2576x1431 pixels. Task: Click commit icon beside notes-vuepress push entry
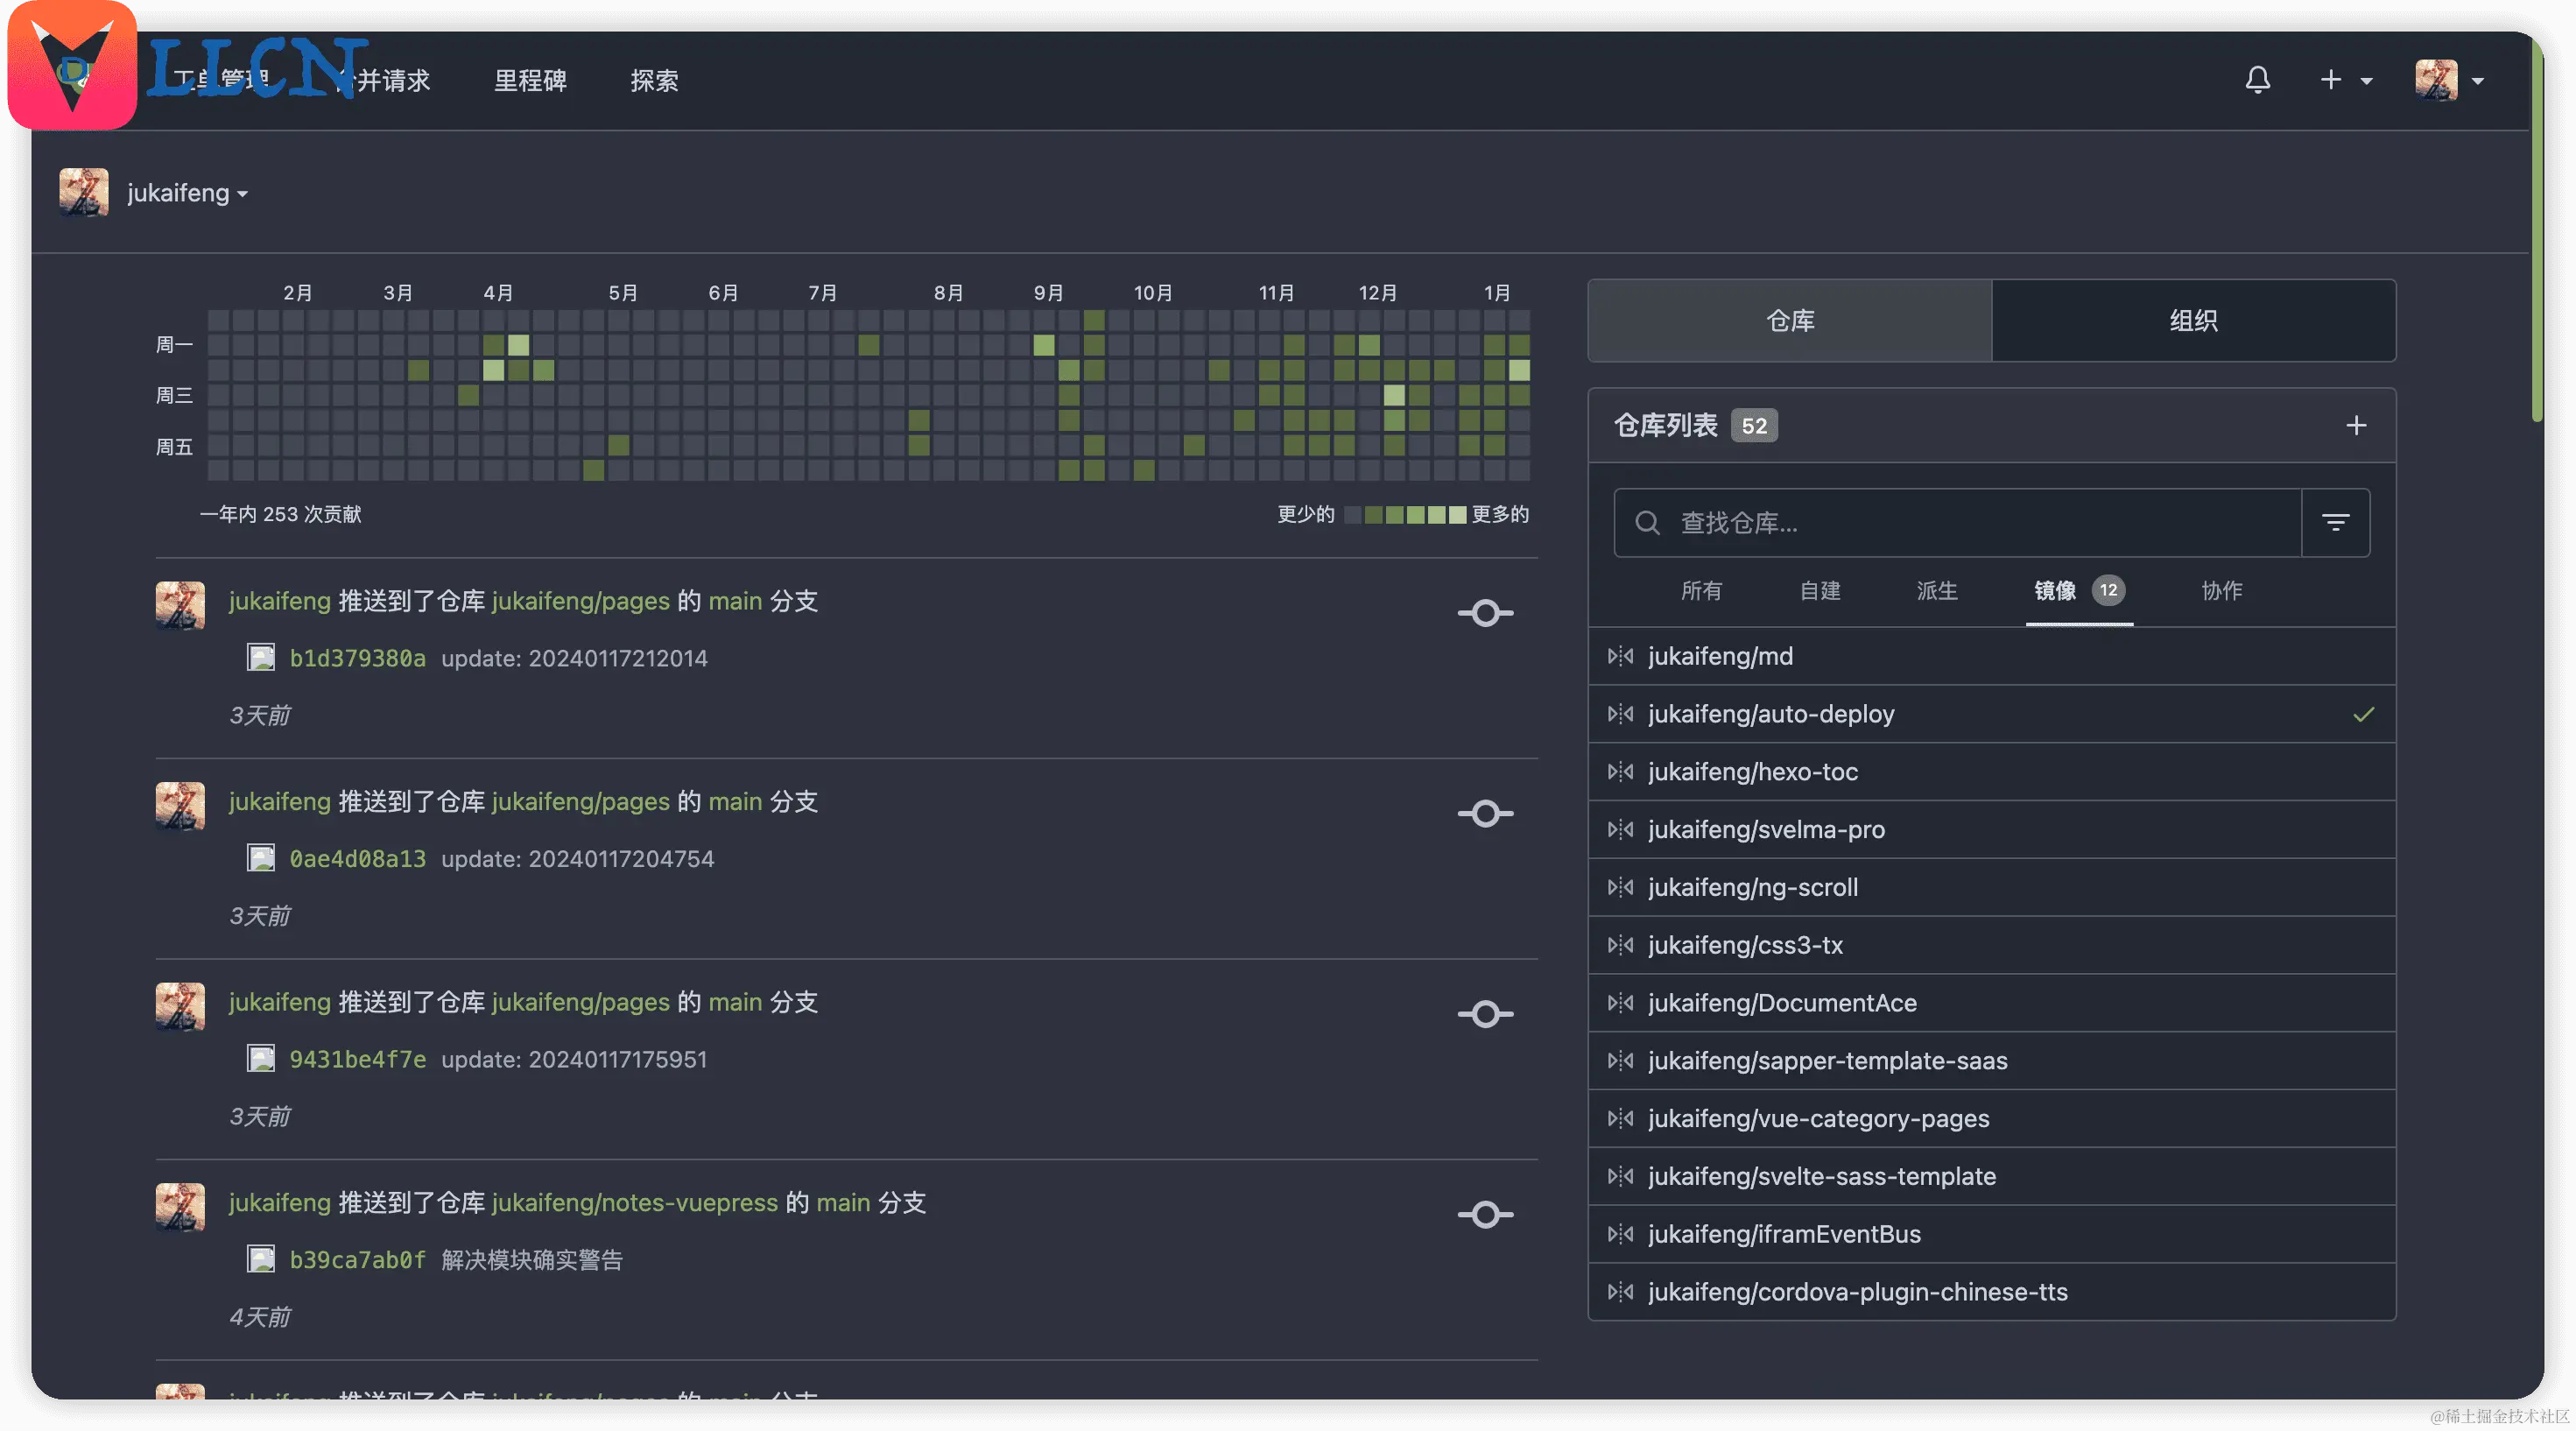[x=1485, y=1215]
